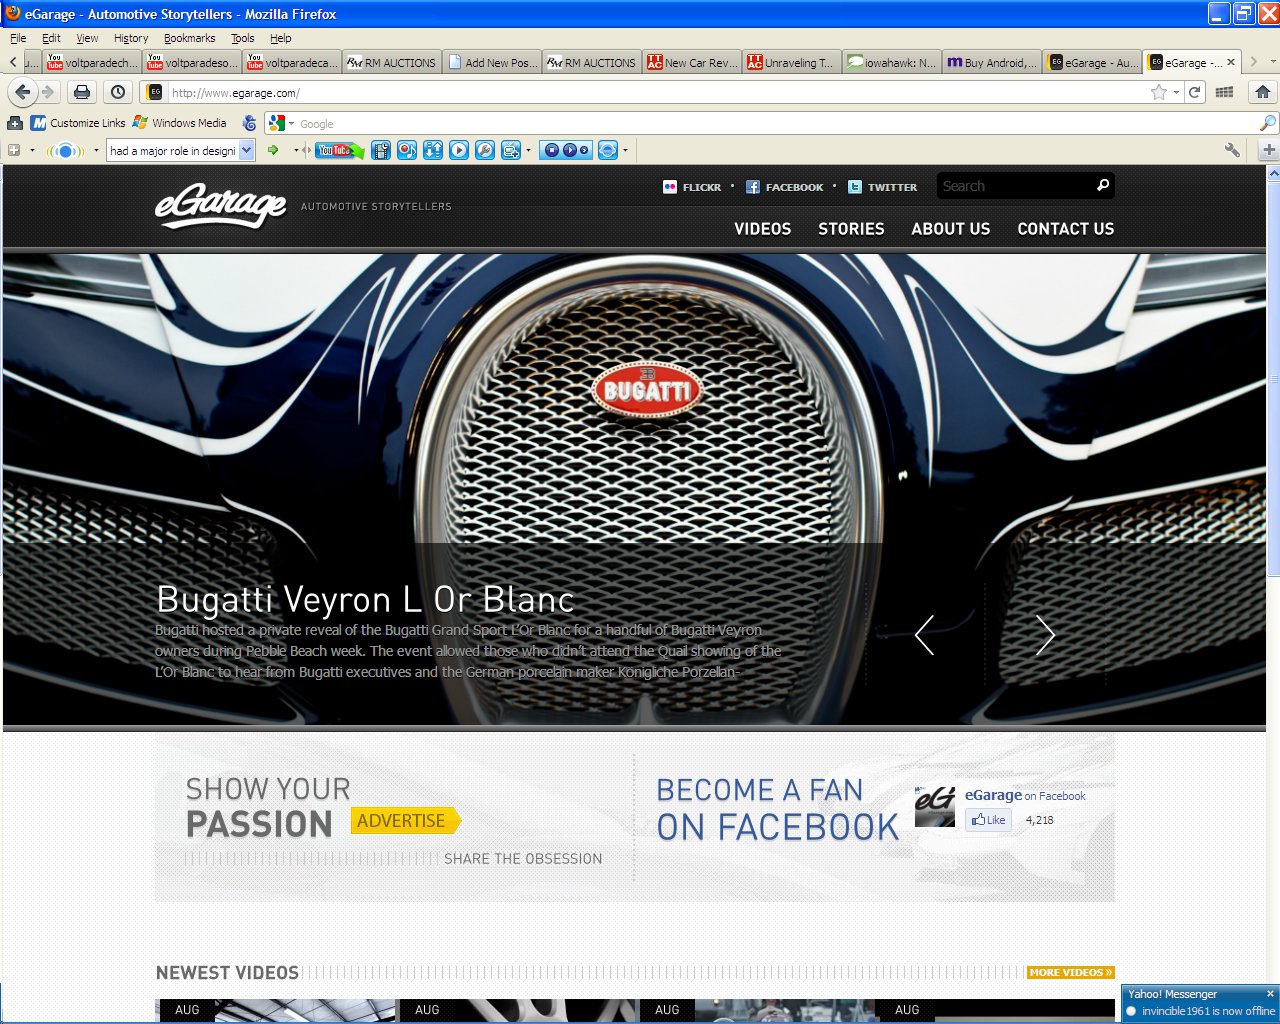1280x1024 pixels.
Task: Open the Google search engine dropdown
Action: click(x=292, y=124)
